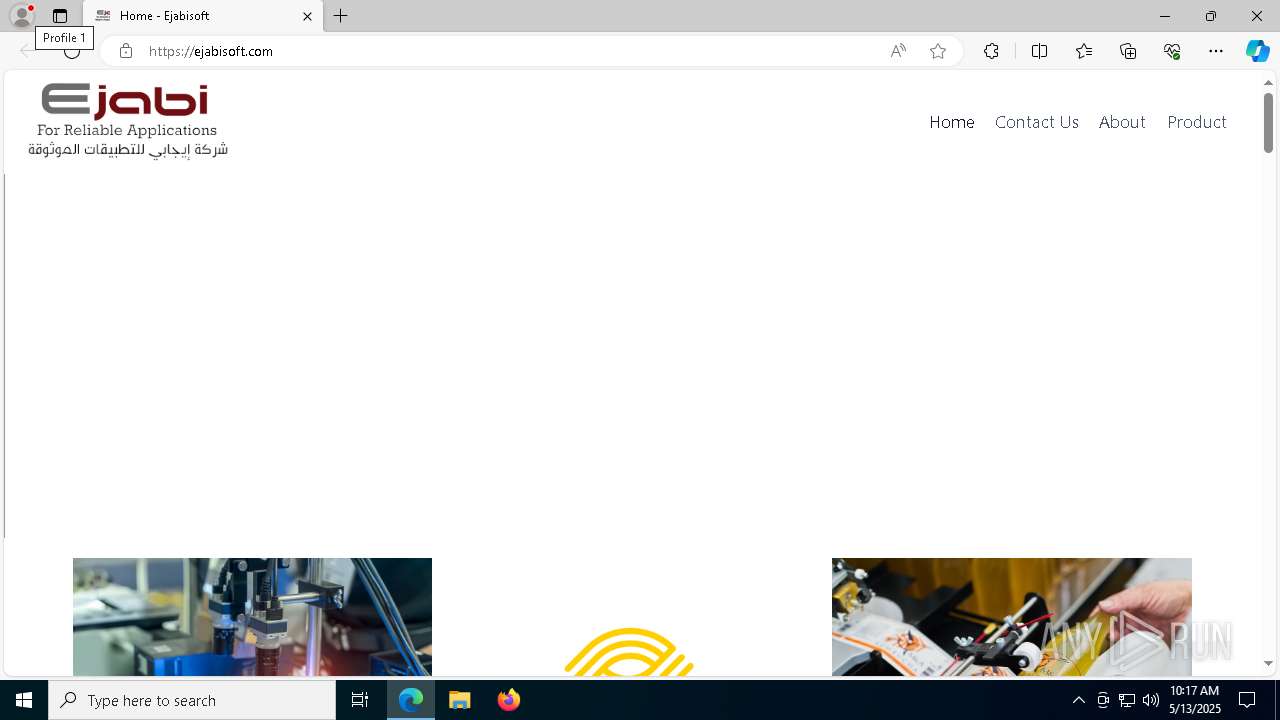Click the yellow curved logo image
This screenshot has height=720, width=1280.
tap(629, 651)
